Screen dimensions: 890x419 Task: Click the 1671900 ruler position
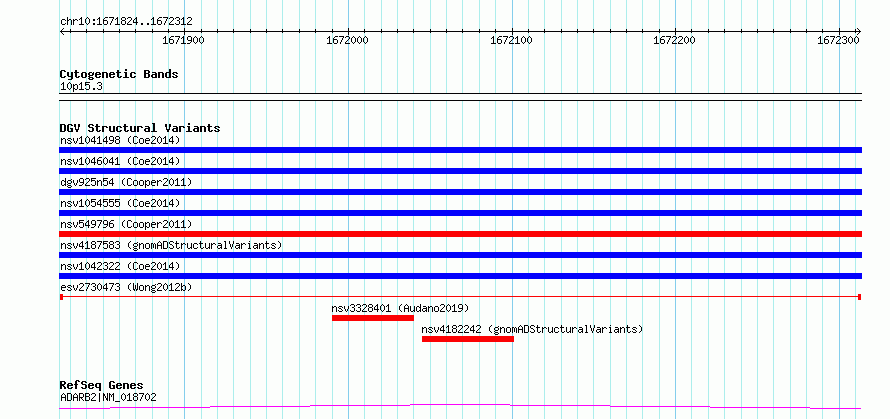point(183,40)
